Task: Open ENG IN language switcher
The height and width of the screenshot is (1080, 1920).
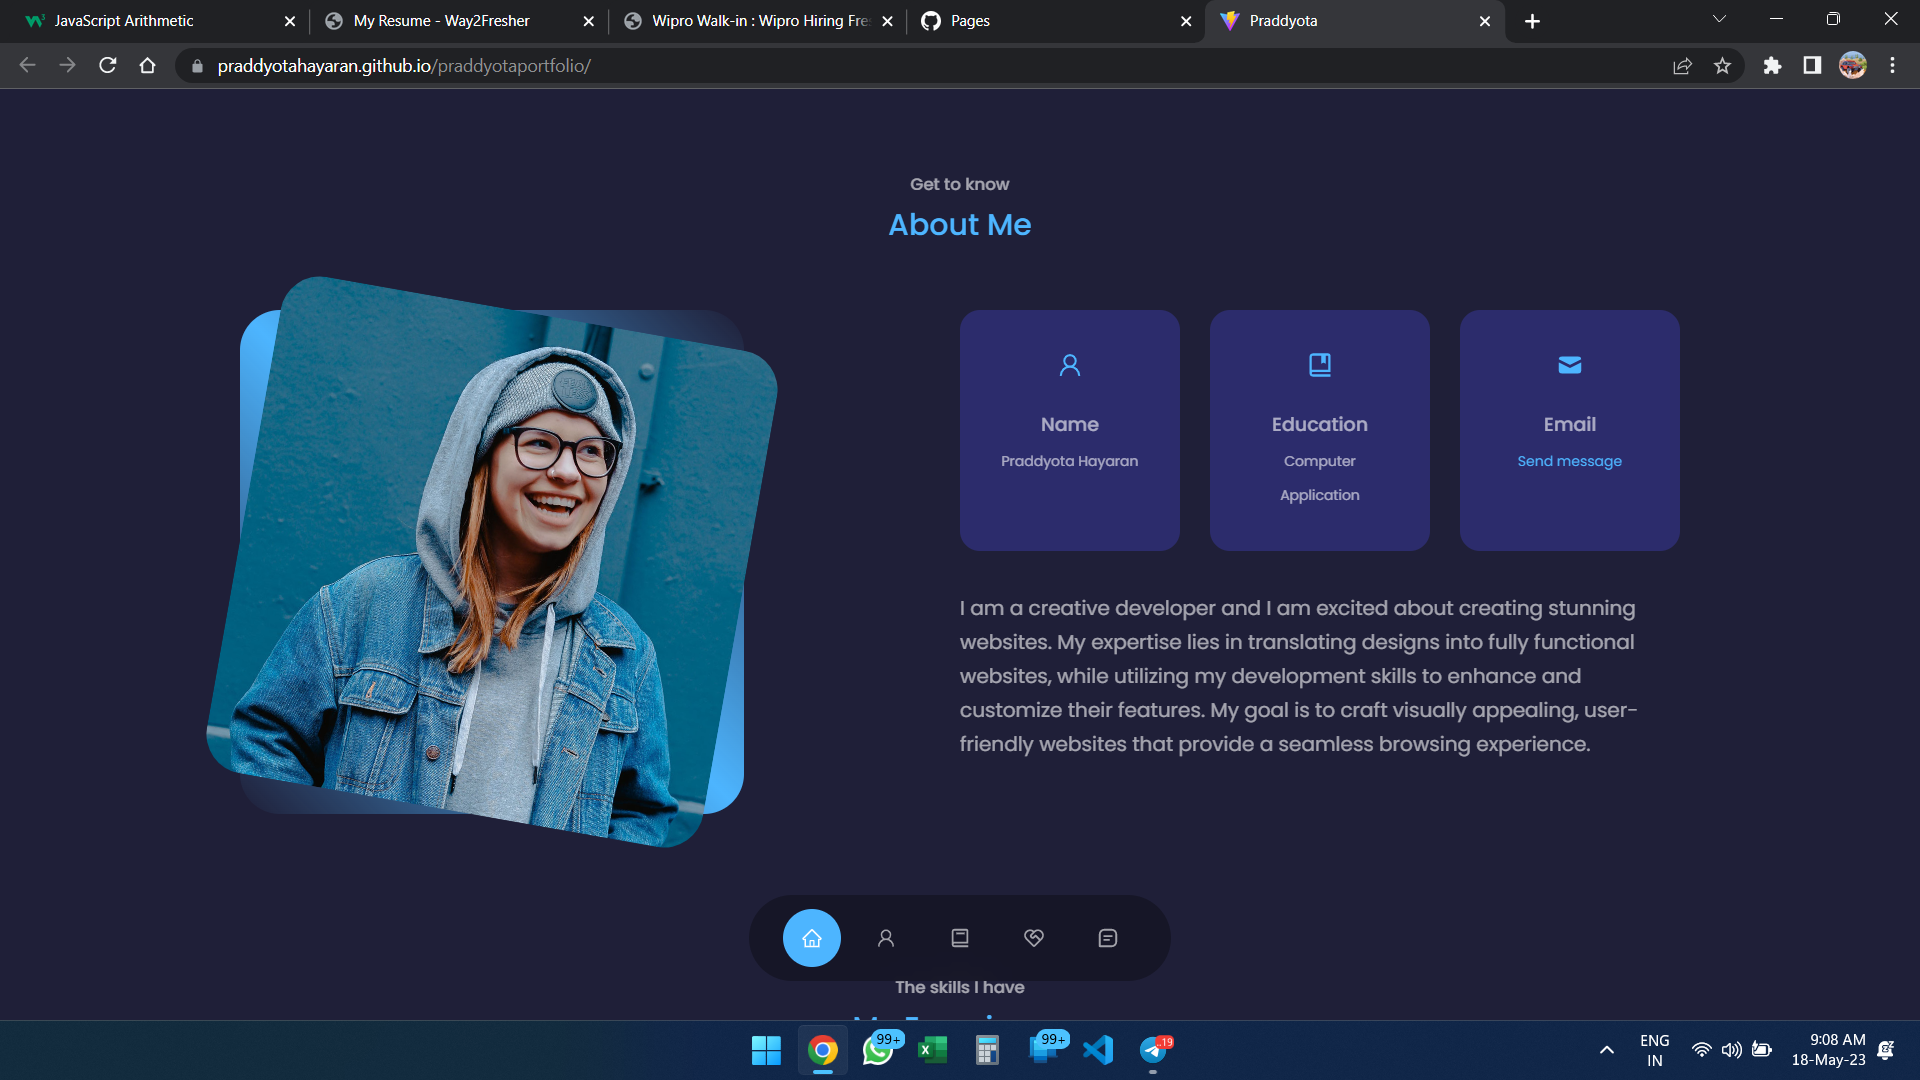Action: tap(1655, 1050)
